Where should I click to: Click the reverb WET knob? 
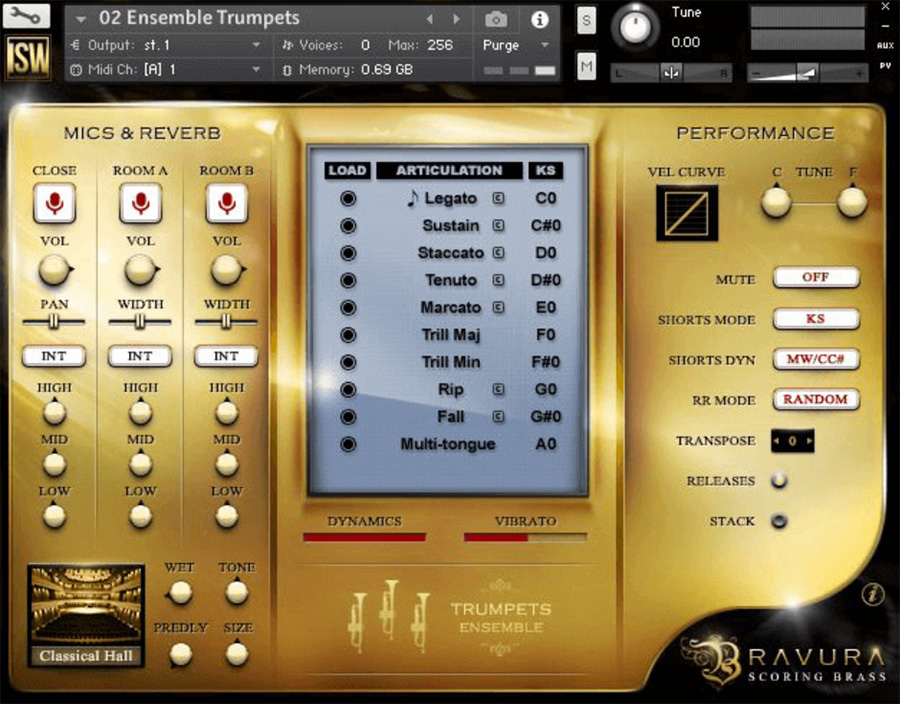click(x=180, y=593)
